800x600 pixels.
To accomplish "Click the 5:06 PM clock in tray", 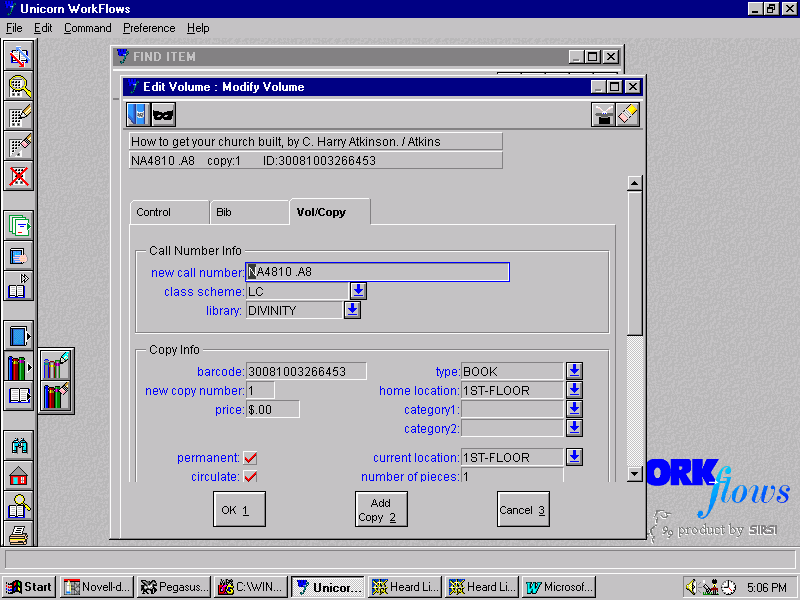I will click(x=767, y=587).
